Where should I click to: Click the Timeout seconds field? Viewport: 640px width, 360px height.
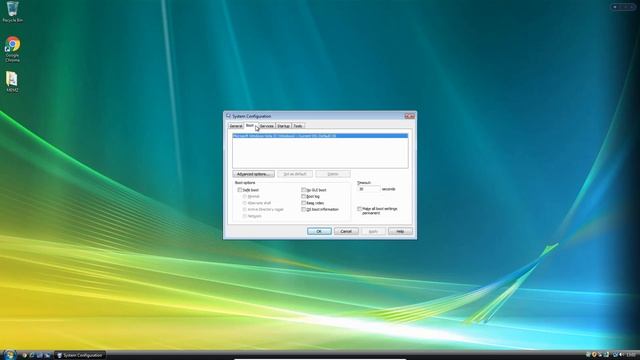[368, 189]
